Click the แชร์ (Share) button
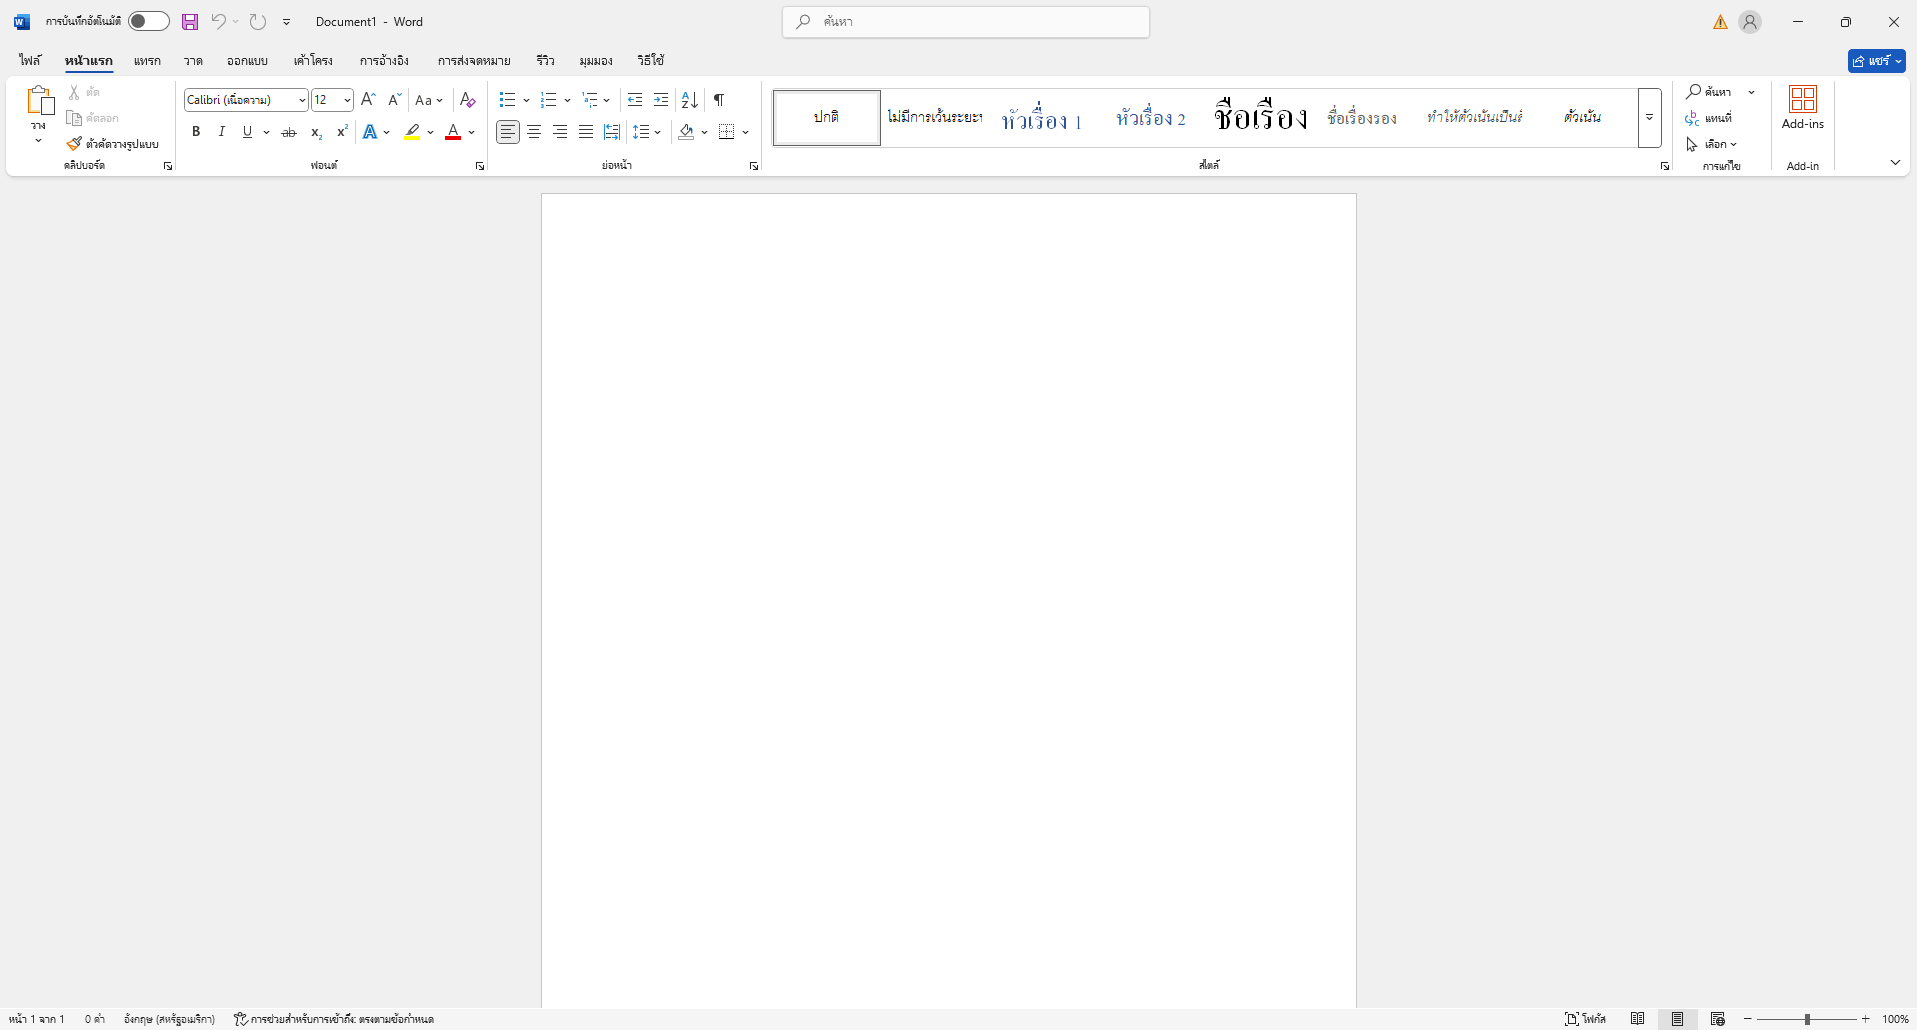This screenshot has width=1917, height=1030. pyautogui.click(x=1876, y=61)
